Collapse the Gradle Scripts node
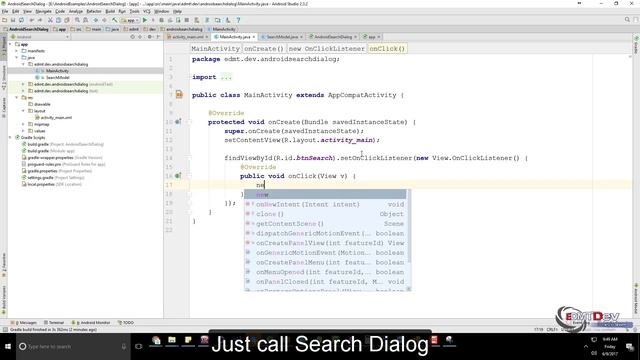The image size is (640, 360). click(x=10, y=138)
